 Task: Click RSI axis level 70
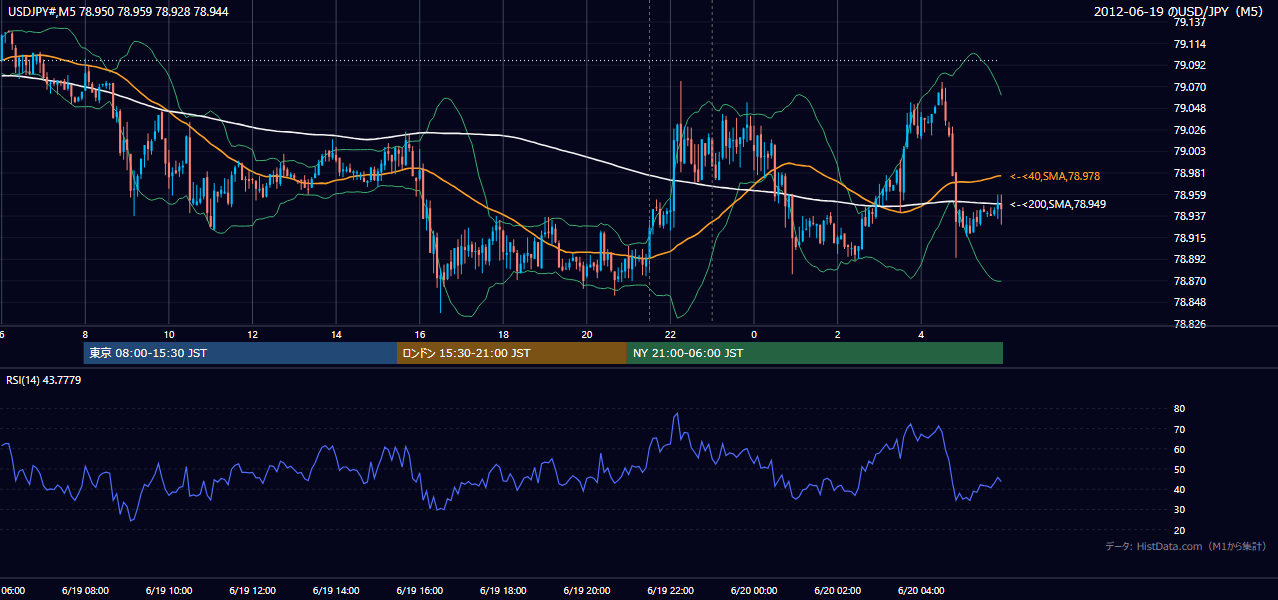(x=1179, y=429)
